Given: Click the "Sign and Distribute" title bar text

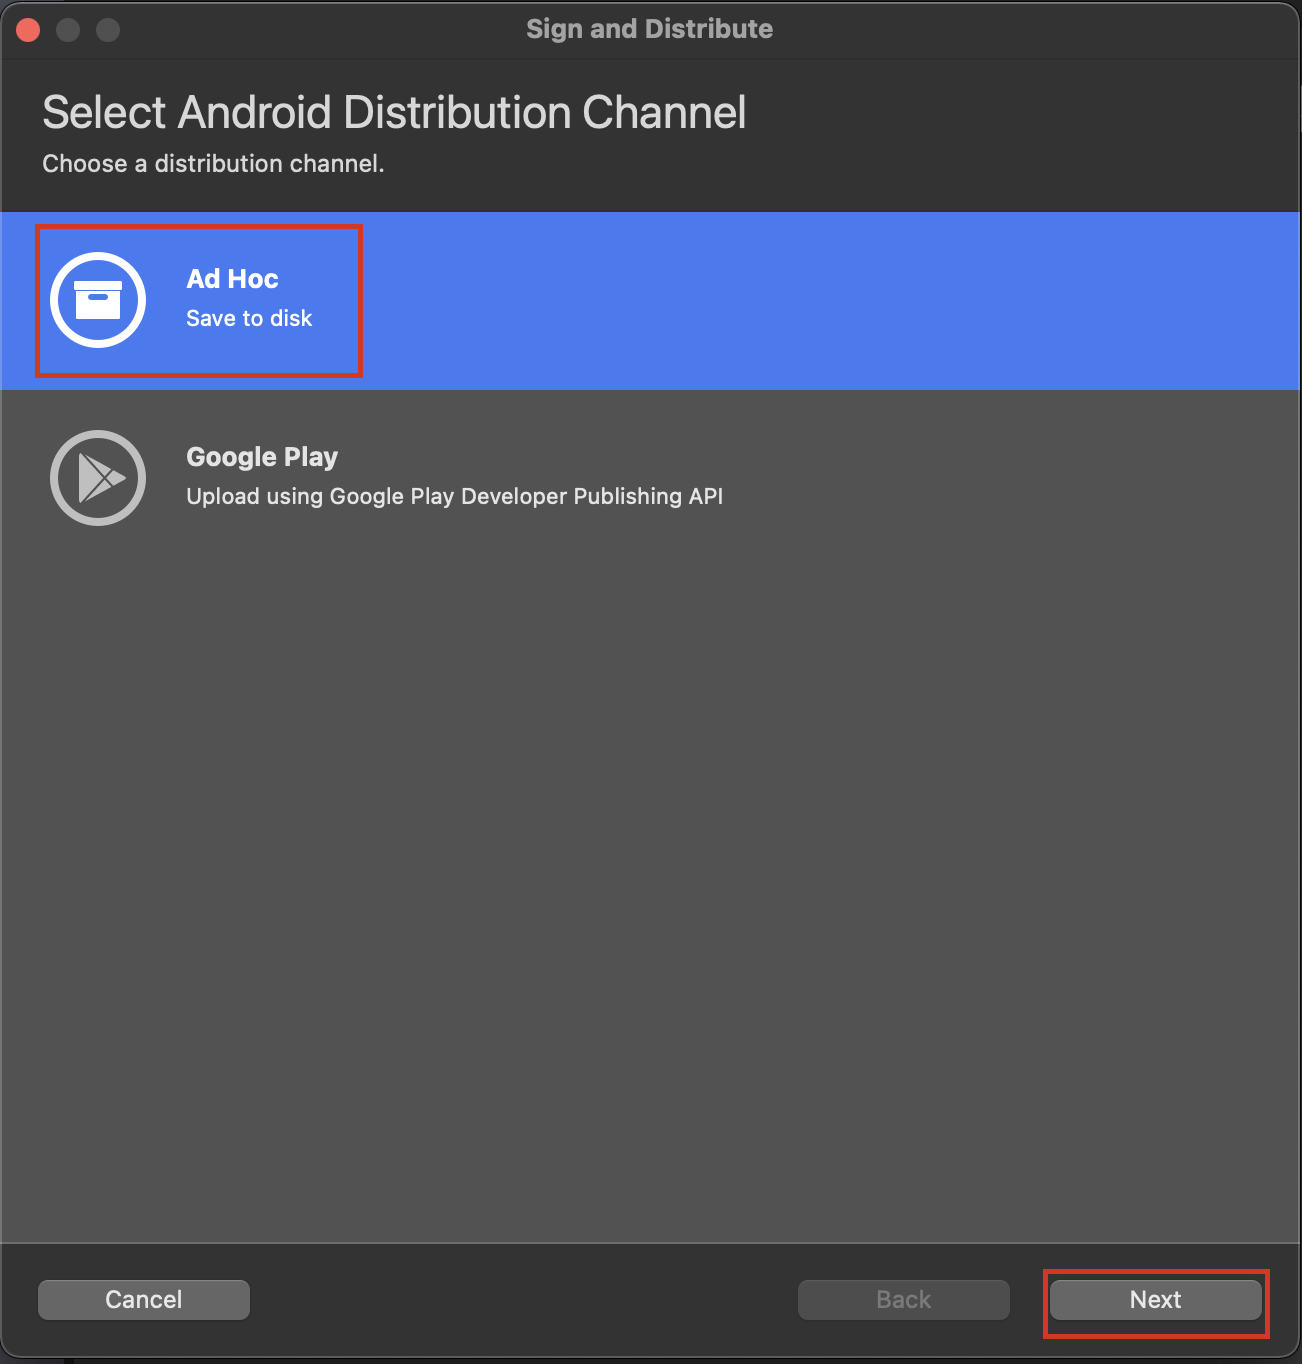Looking at the screenshot, I should click(649, 29).
